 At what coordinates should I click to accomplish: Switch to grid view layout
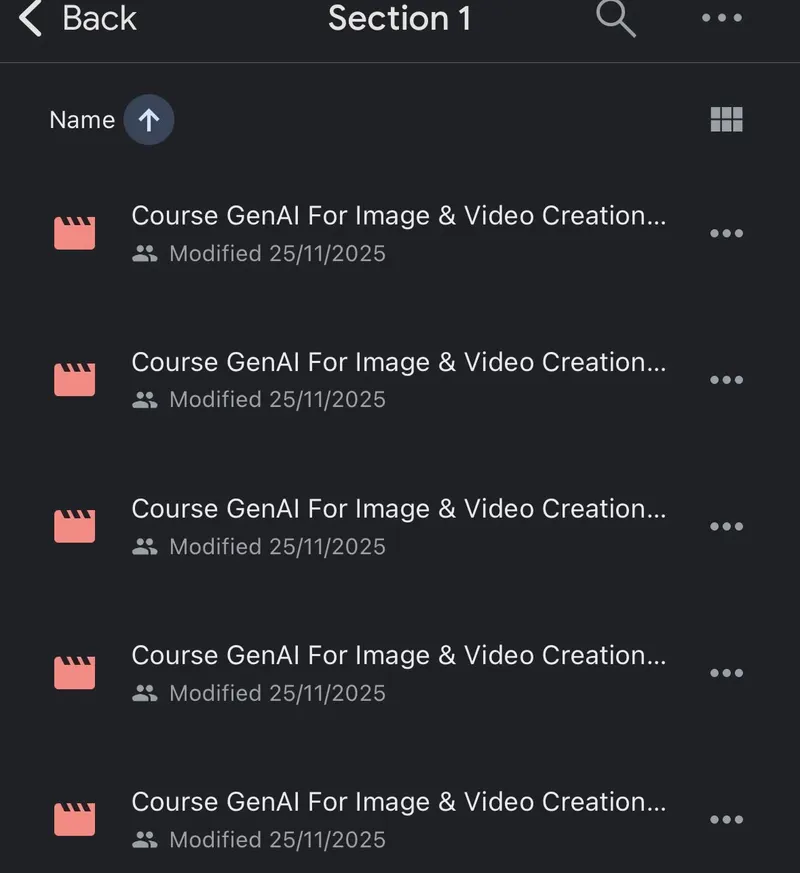727,119
